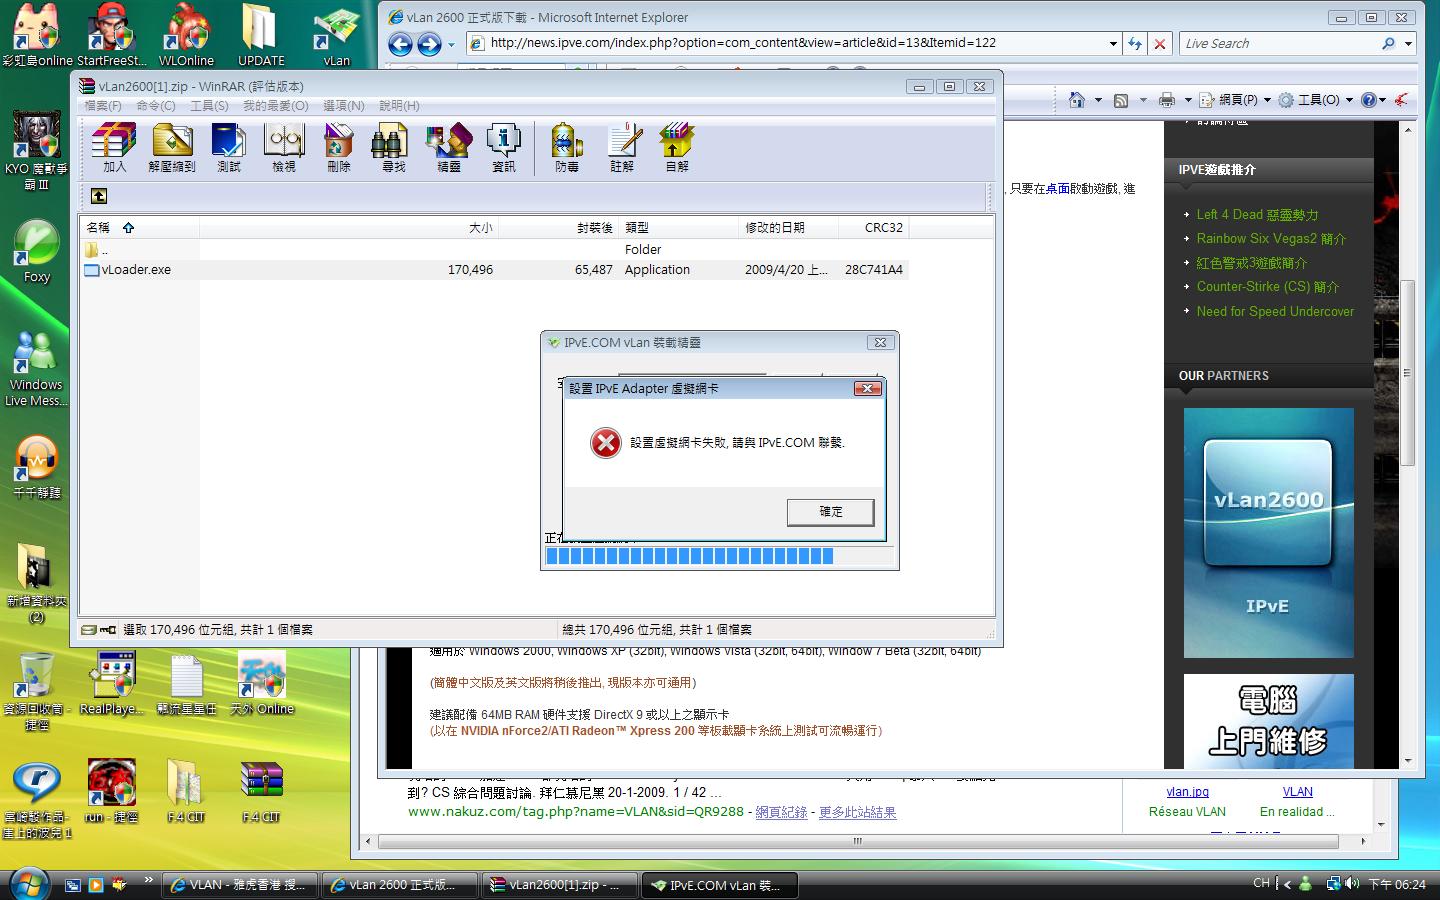
Task: Open the WinRAR Favorites (我的最愛) menu
Action: tap(275, 106)
